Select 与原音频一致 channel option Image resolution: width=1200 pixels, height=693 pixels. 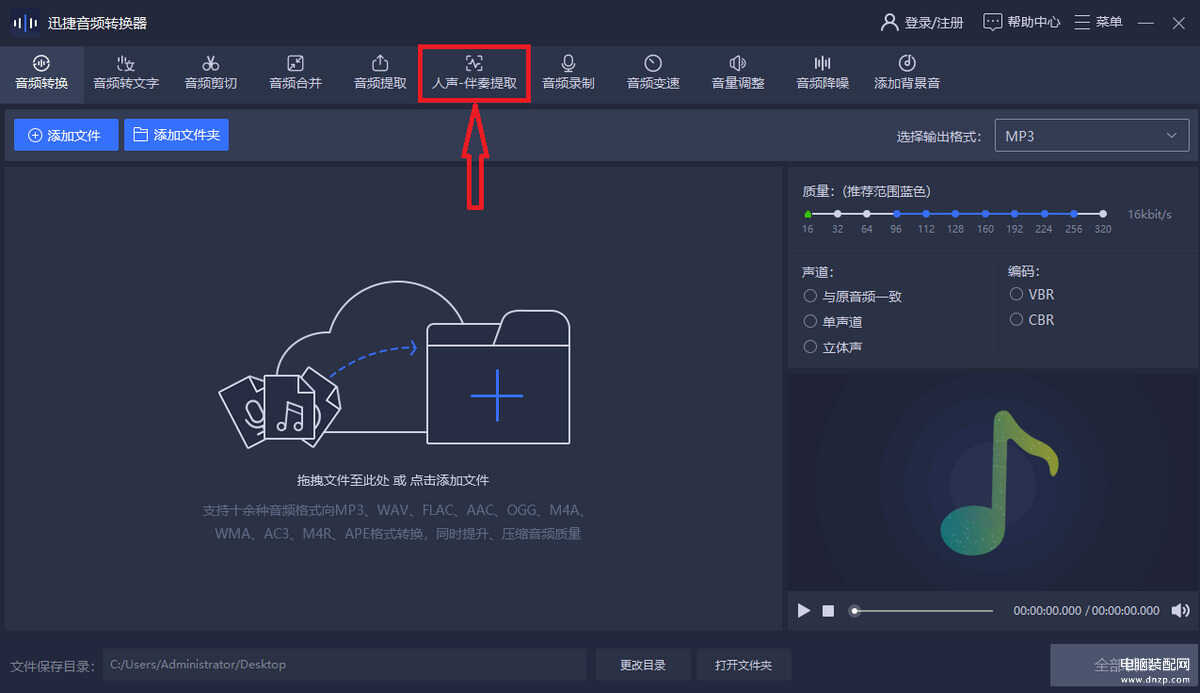853,296
